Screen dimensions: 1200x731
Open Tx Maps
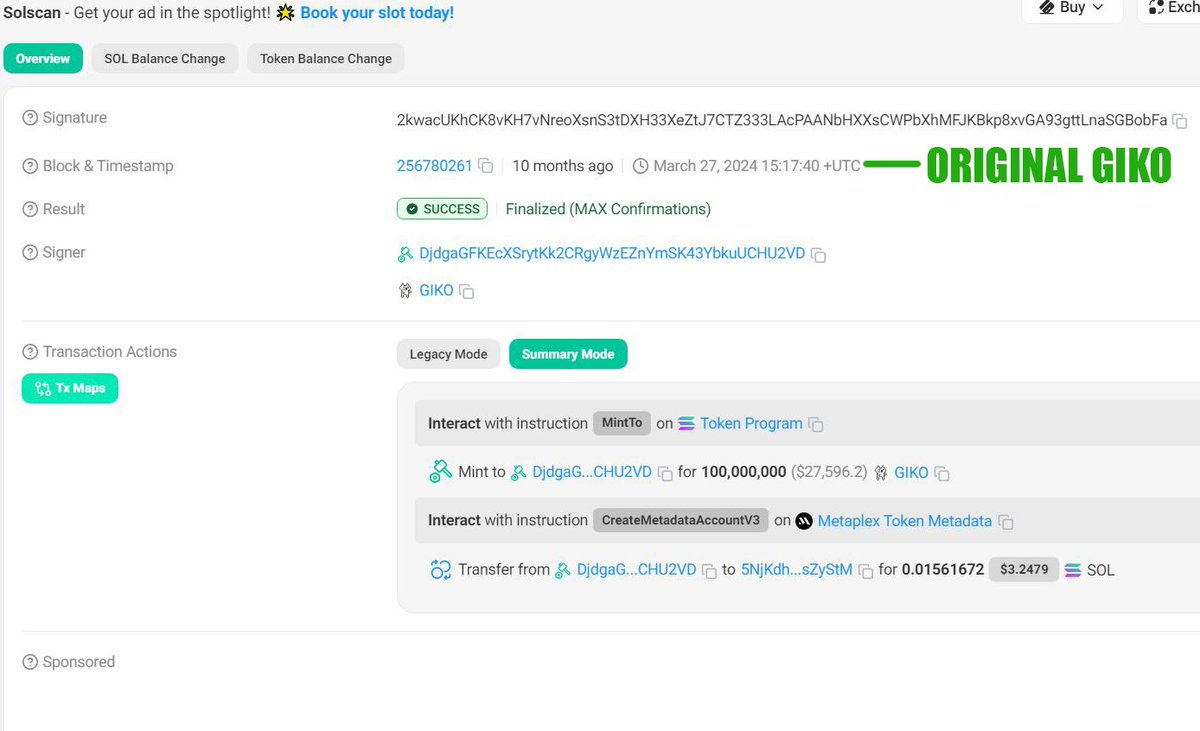click(x=70, y=388)
